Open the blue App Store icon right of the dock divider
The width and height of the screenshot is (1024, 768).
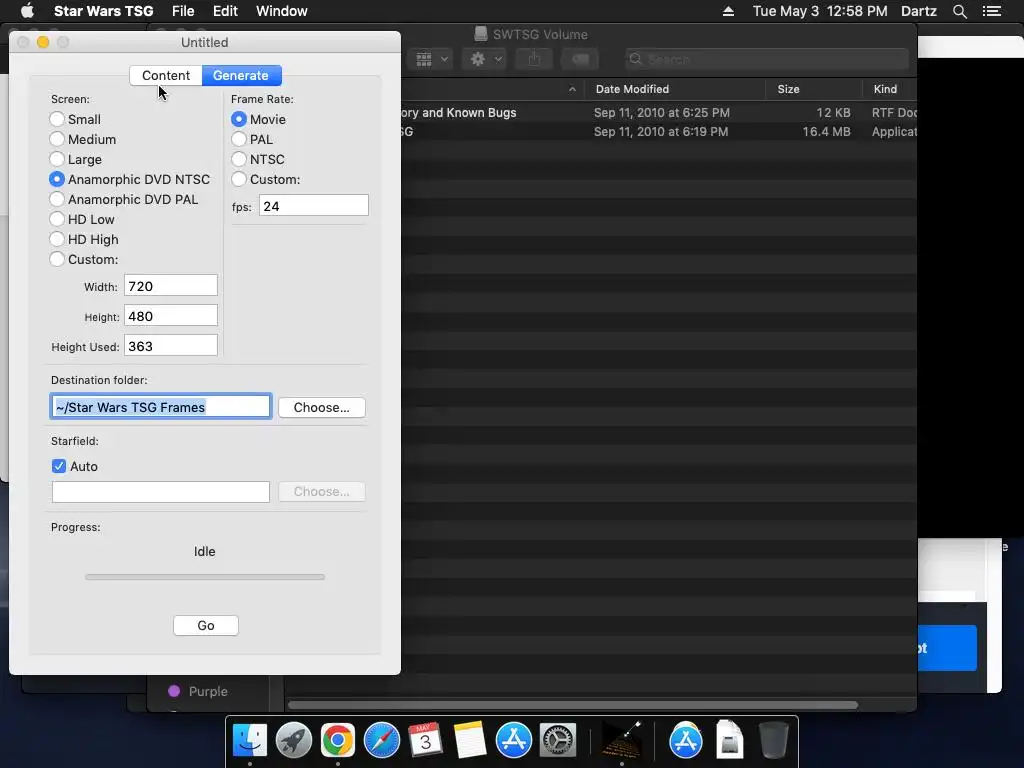tap(685, 740)
